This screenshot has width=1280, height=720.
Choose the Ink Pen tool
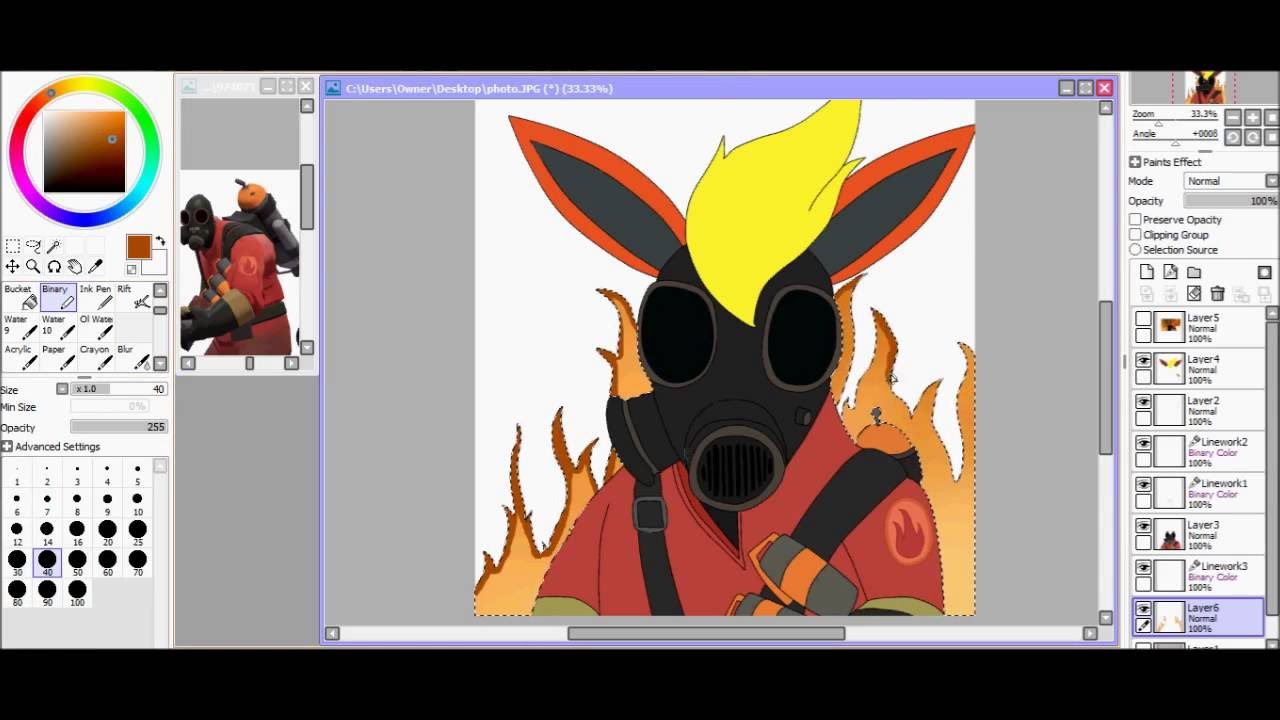coord(96,297)
